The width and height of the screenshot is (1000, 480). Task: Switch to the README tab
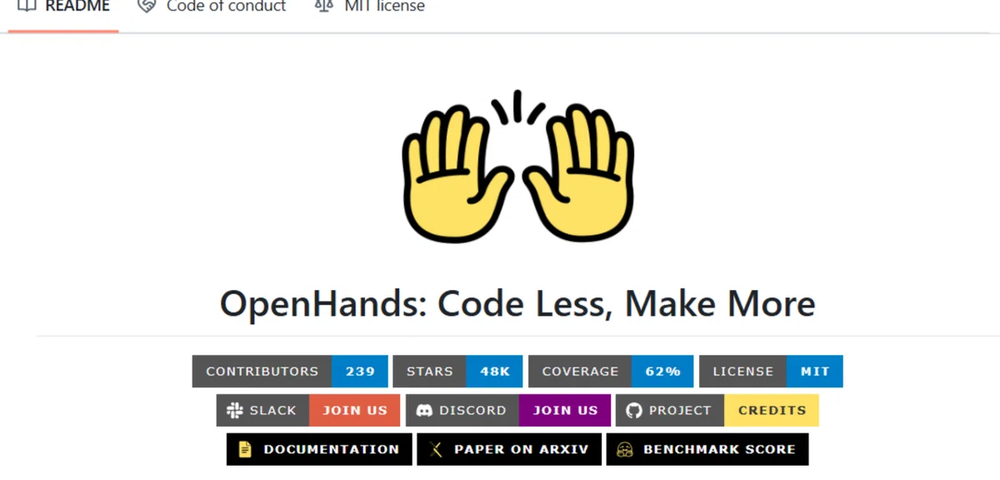(63, 8)
